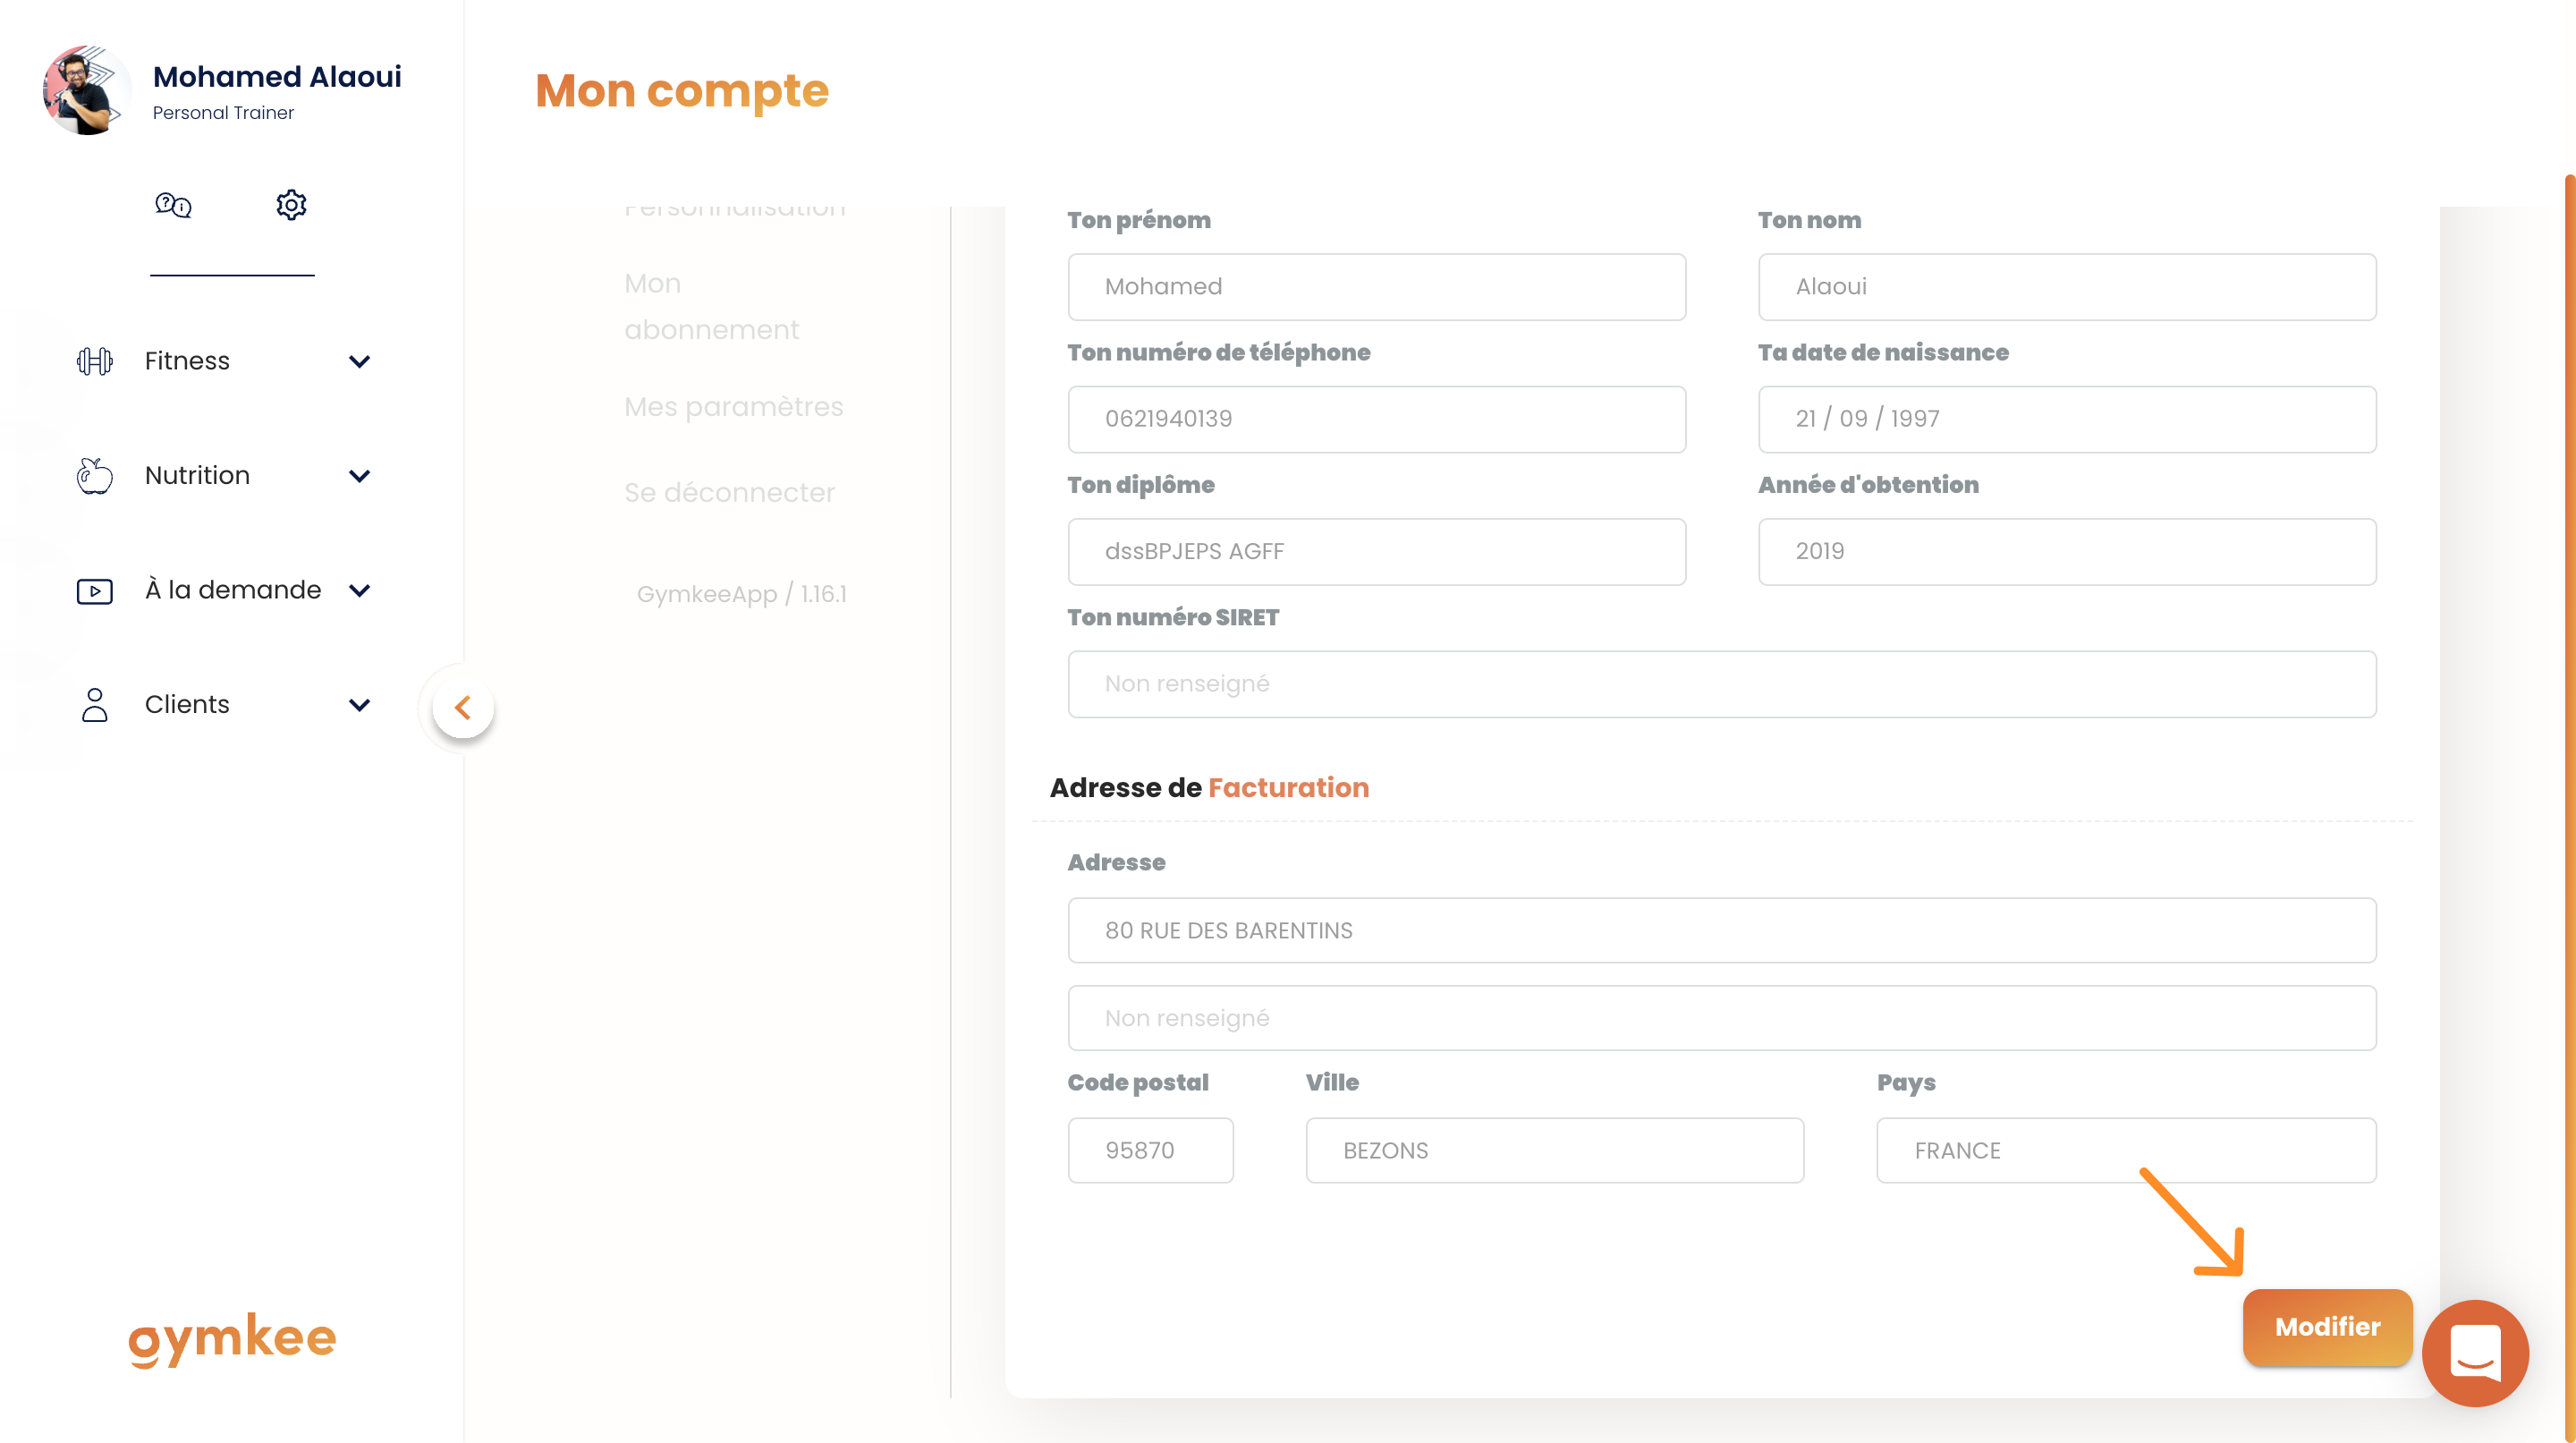Open the Nutrition section

click(197, 476)
